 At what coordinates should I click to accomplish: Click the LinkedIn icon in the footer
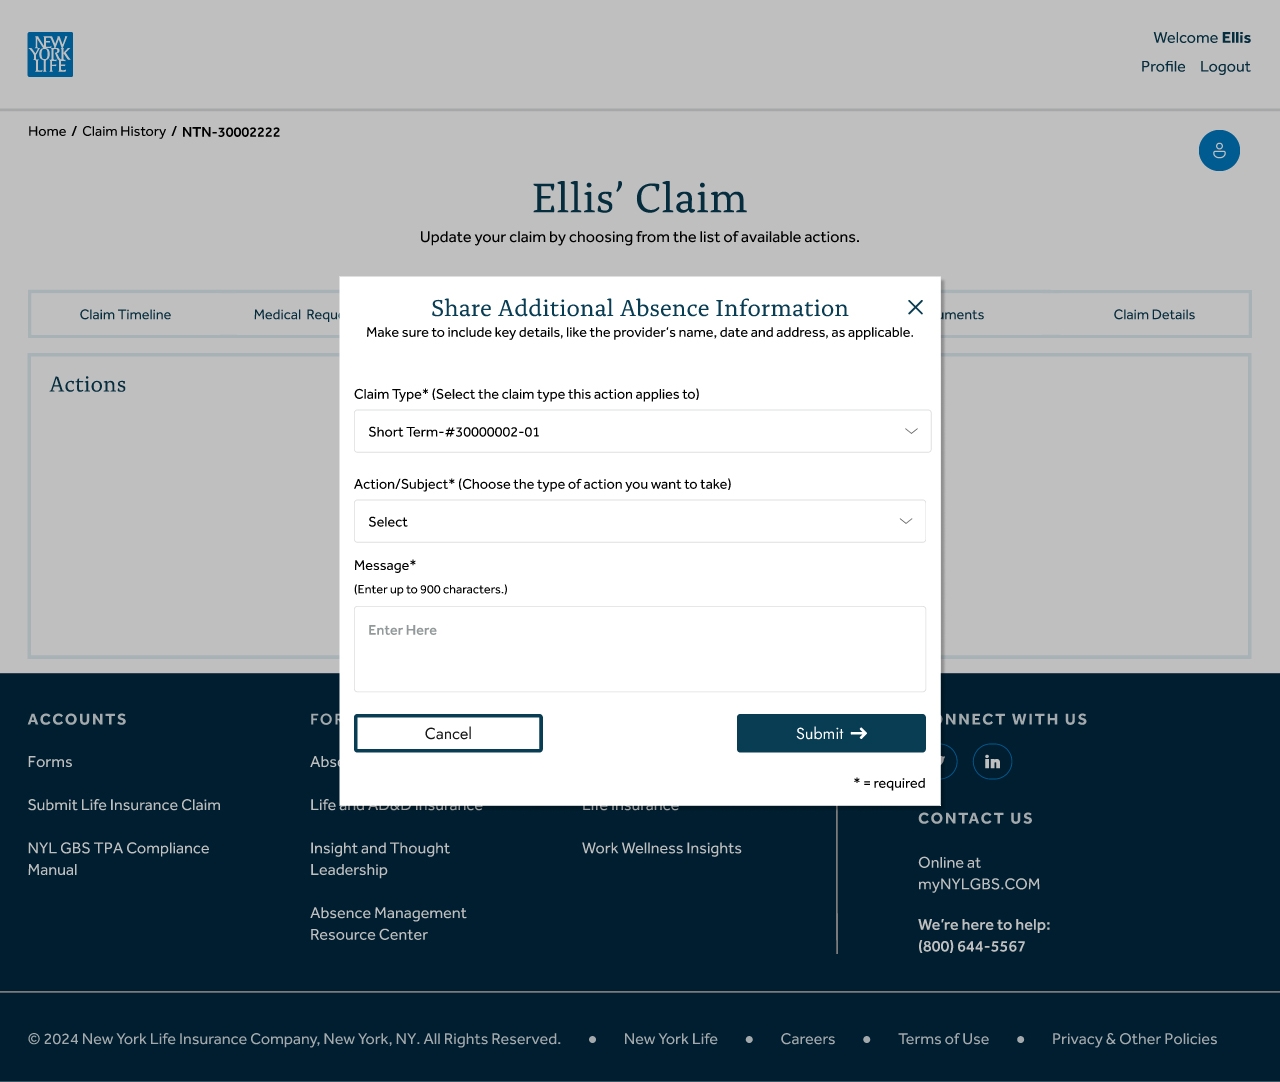(x=992, y=761)
